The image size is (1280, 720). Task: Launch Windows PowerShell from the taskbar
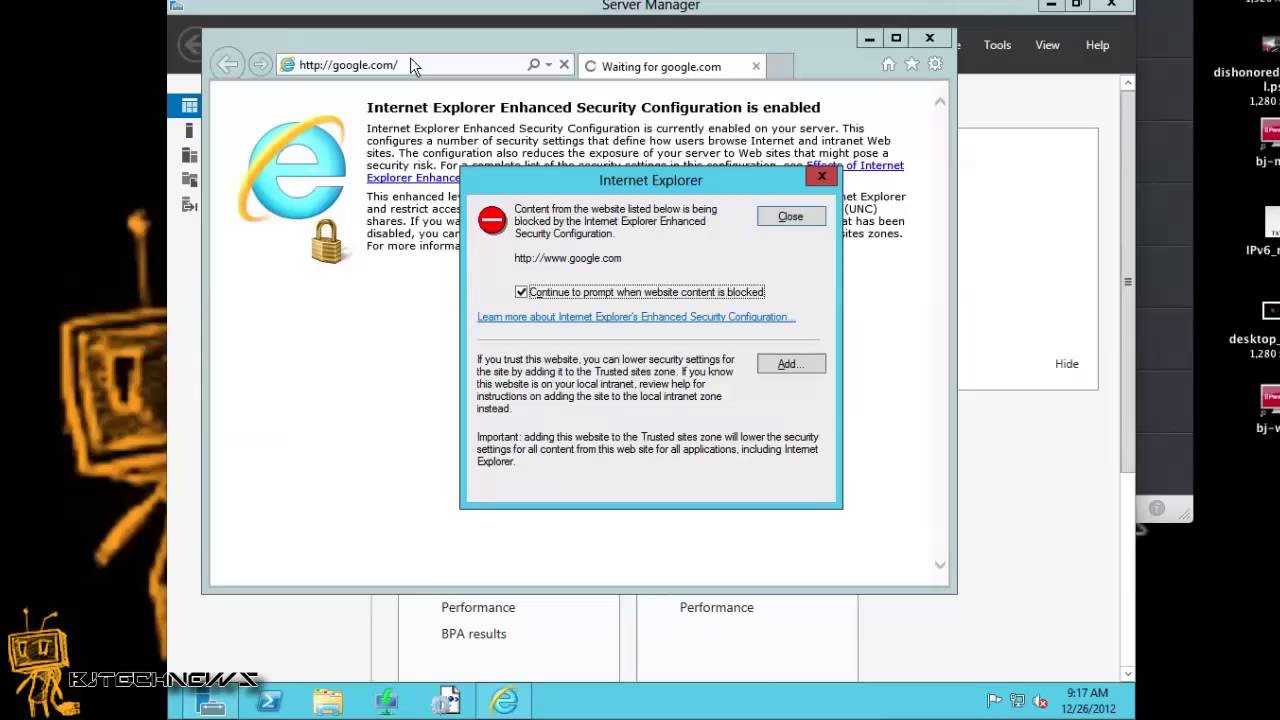click(x=269, y=702)
